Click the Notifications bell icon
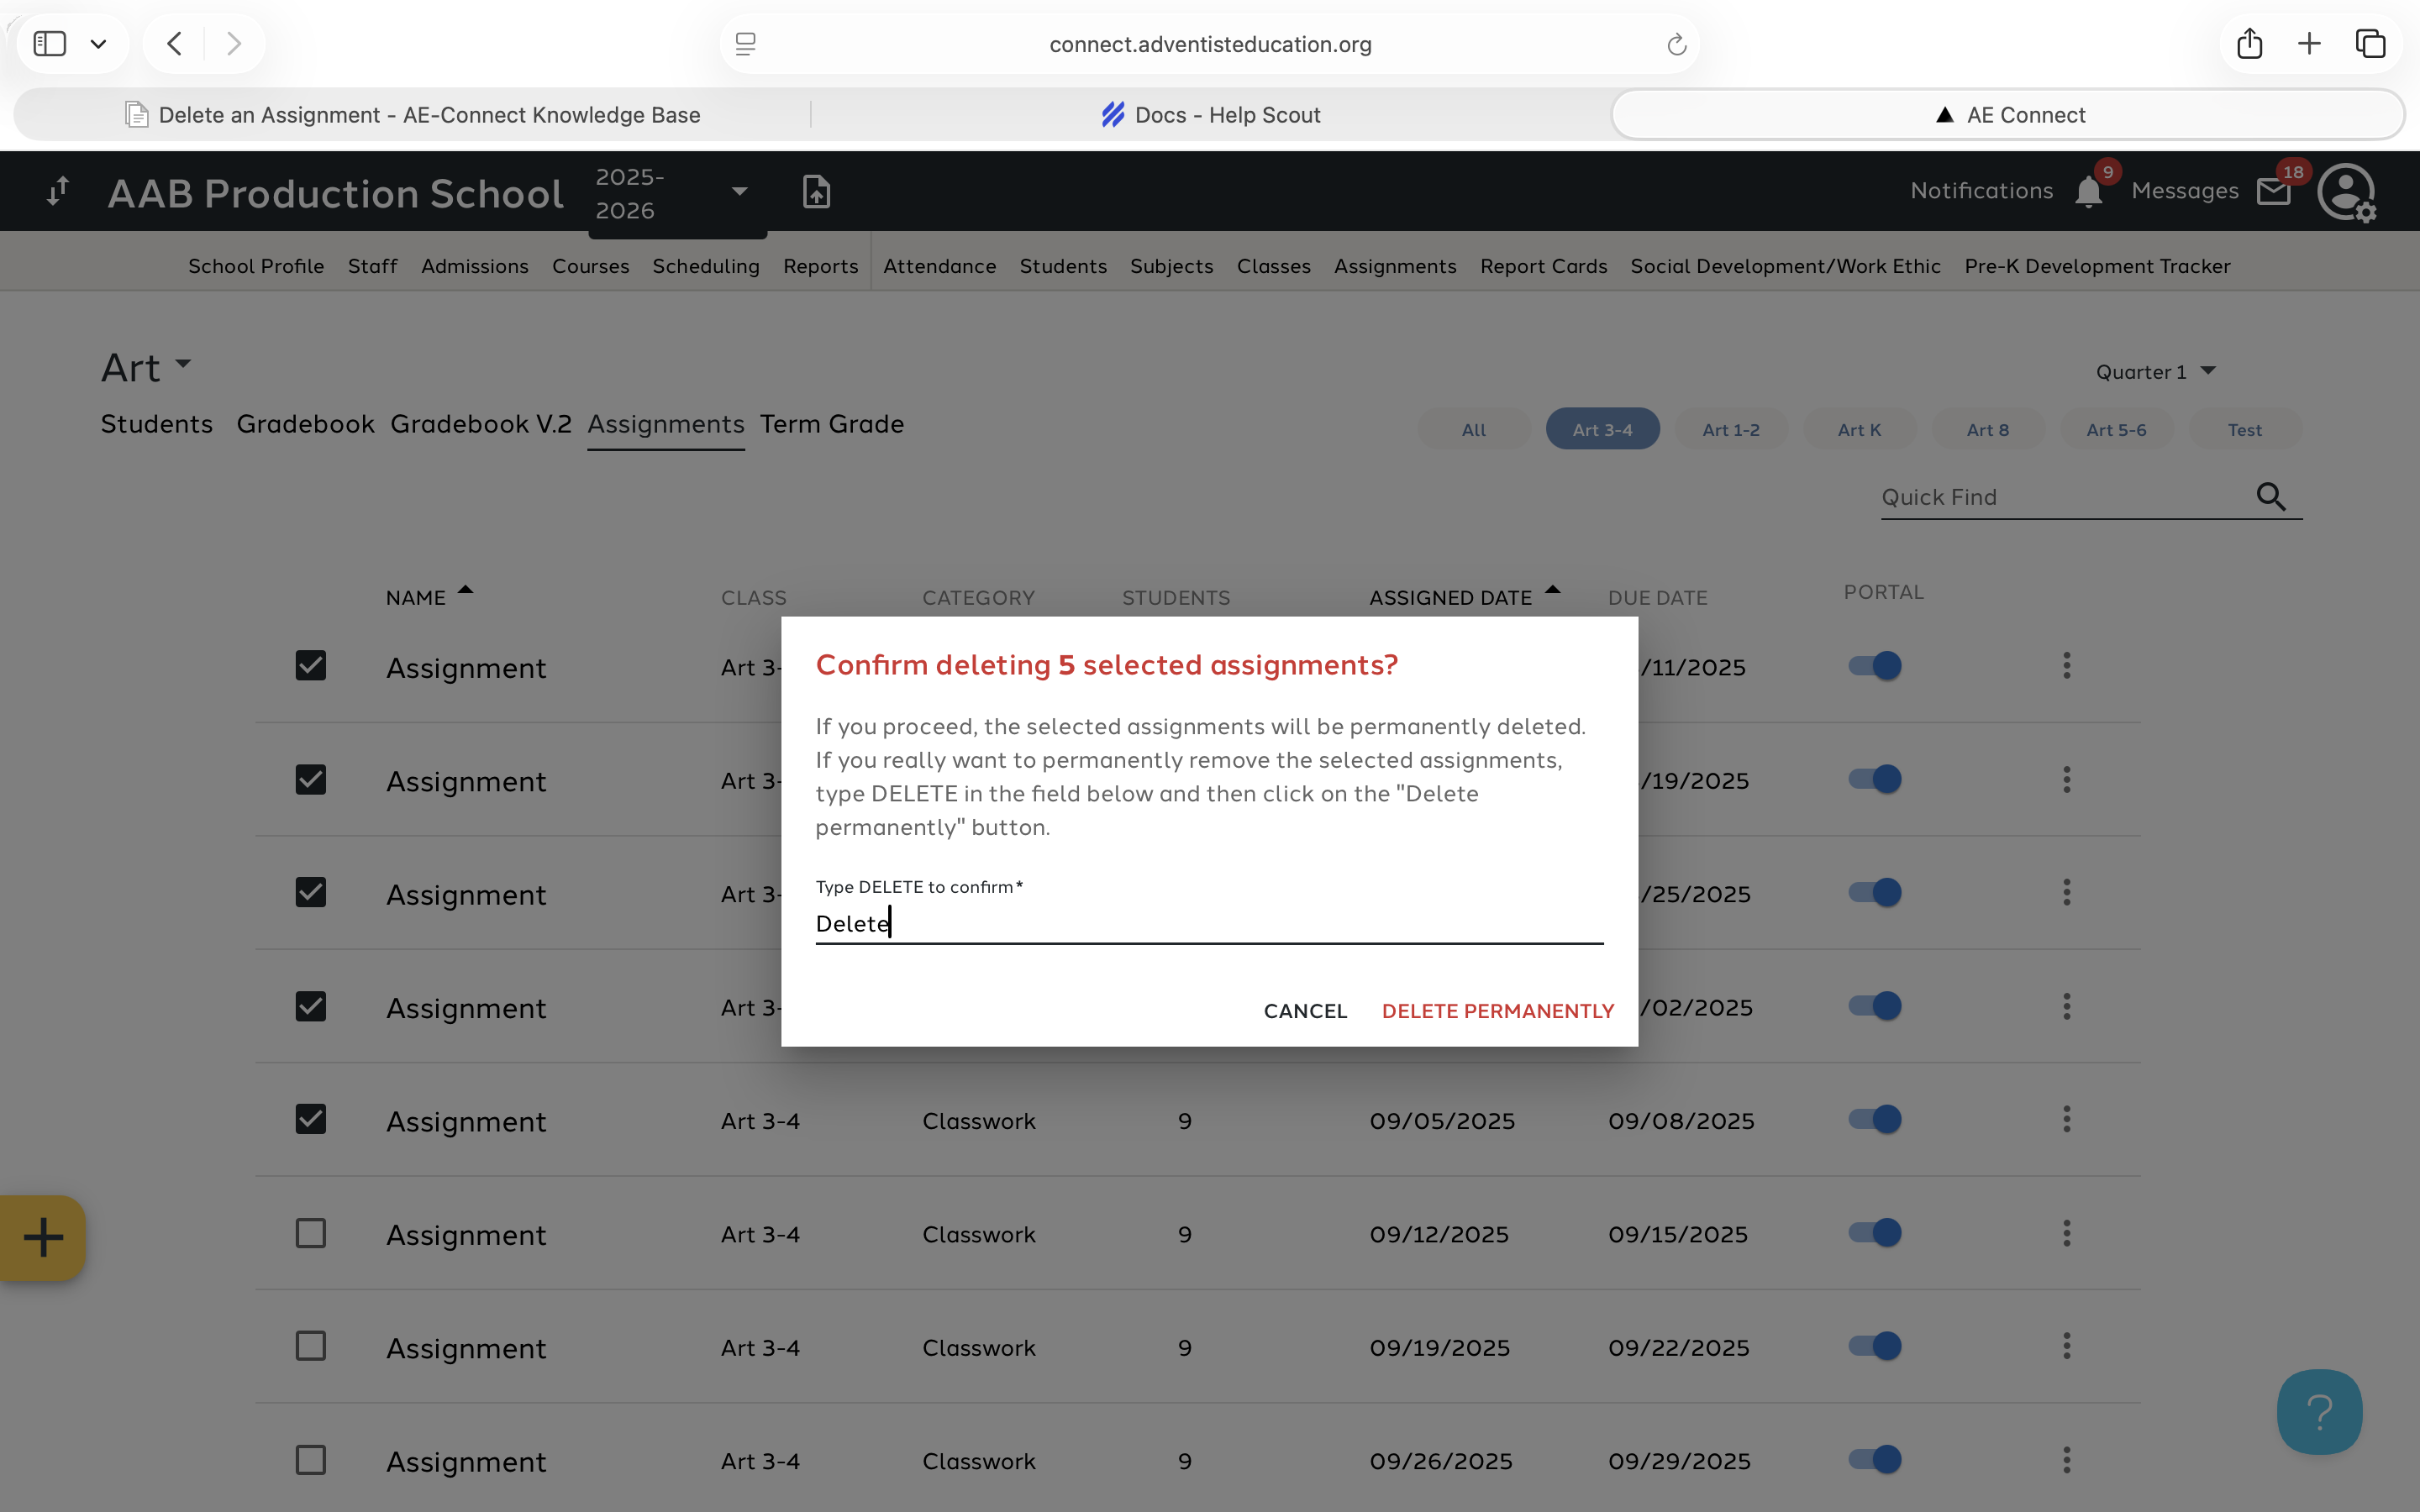Viewport: 2420px width, 1512px height. tap(2088, 191)
